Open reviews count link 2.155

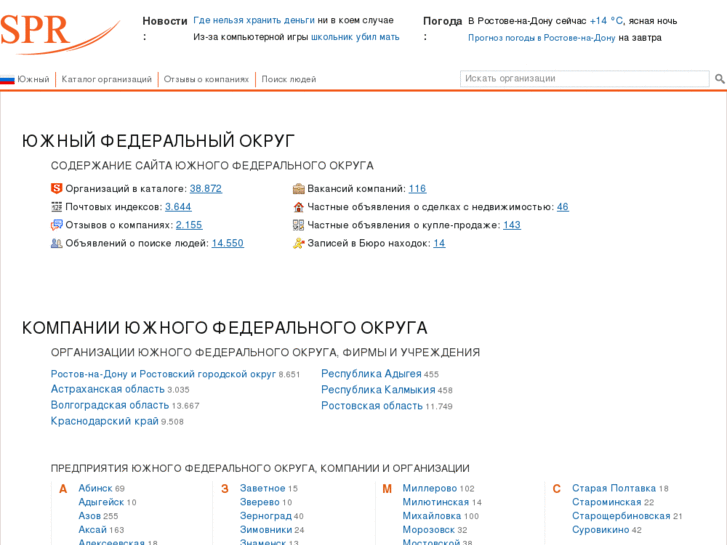tap(189, 225)
